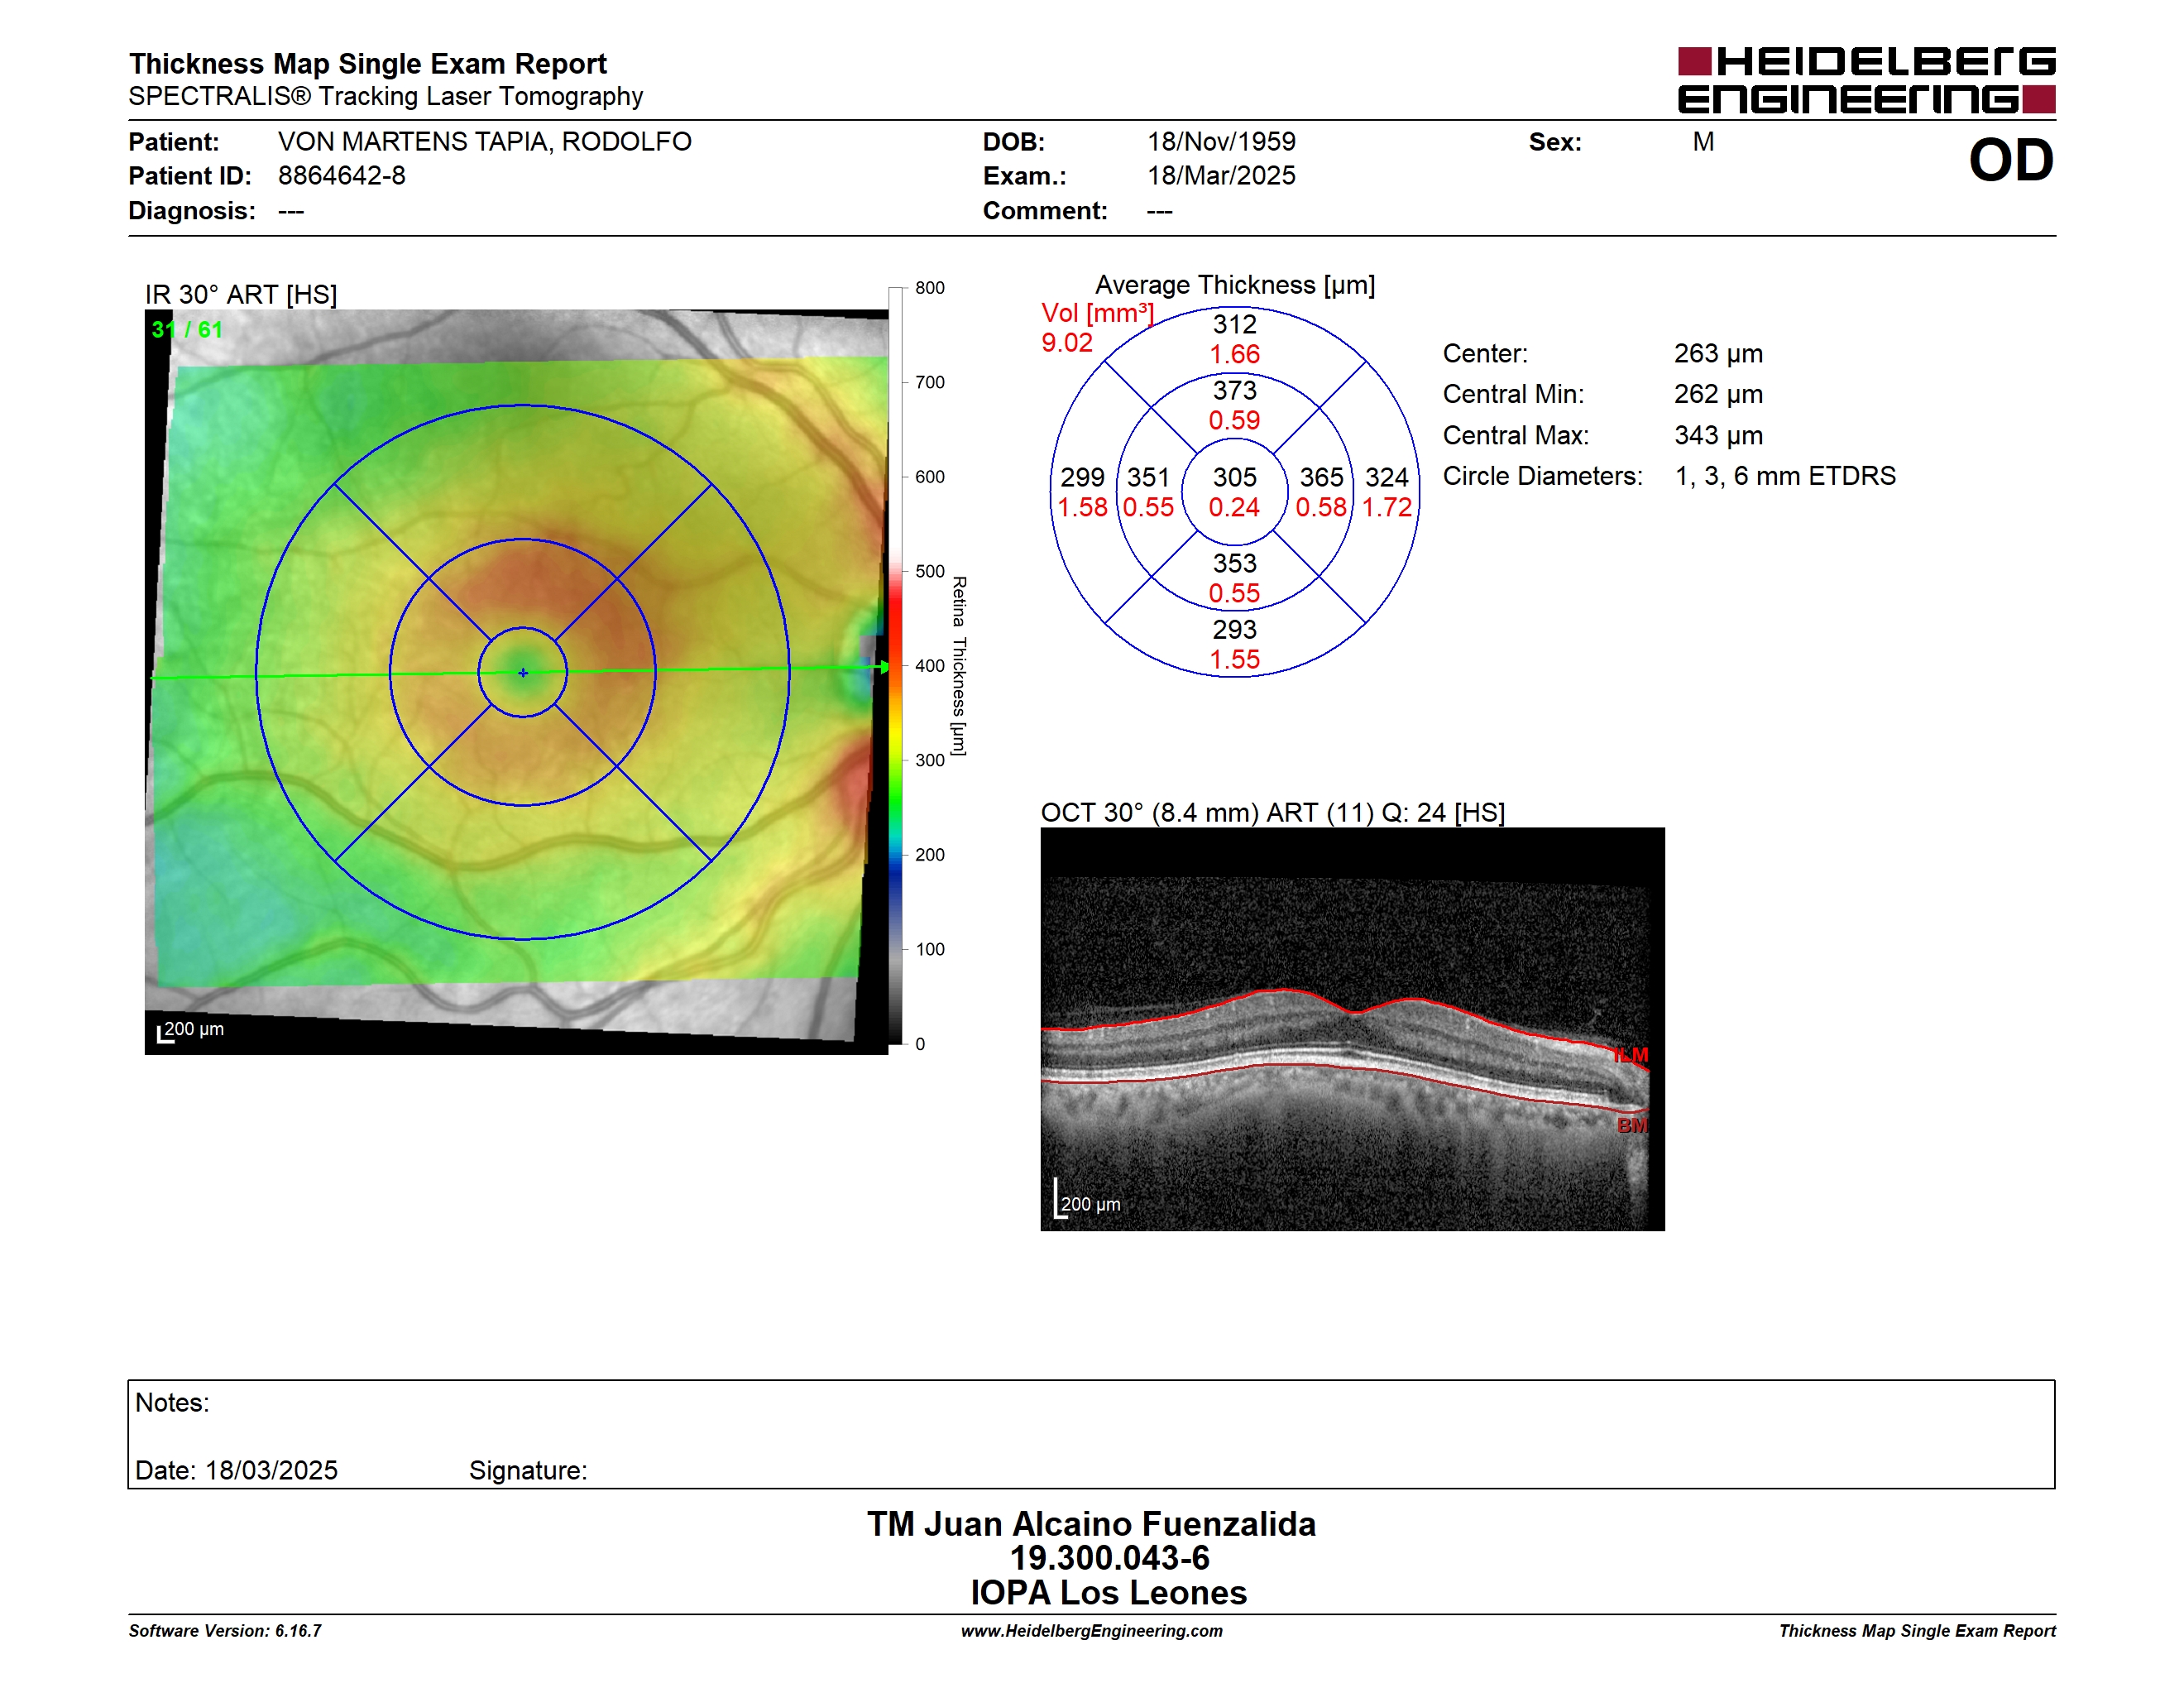This screenshot has width=2184, height=1688.
Task: Click the 500 tick on thickness scale
Action: tap(929, 571)
